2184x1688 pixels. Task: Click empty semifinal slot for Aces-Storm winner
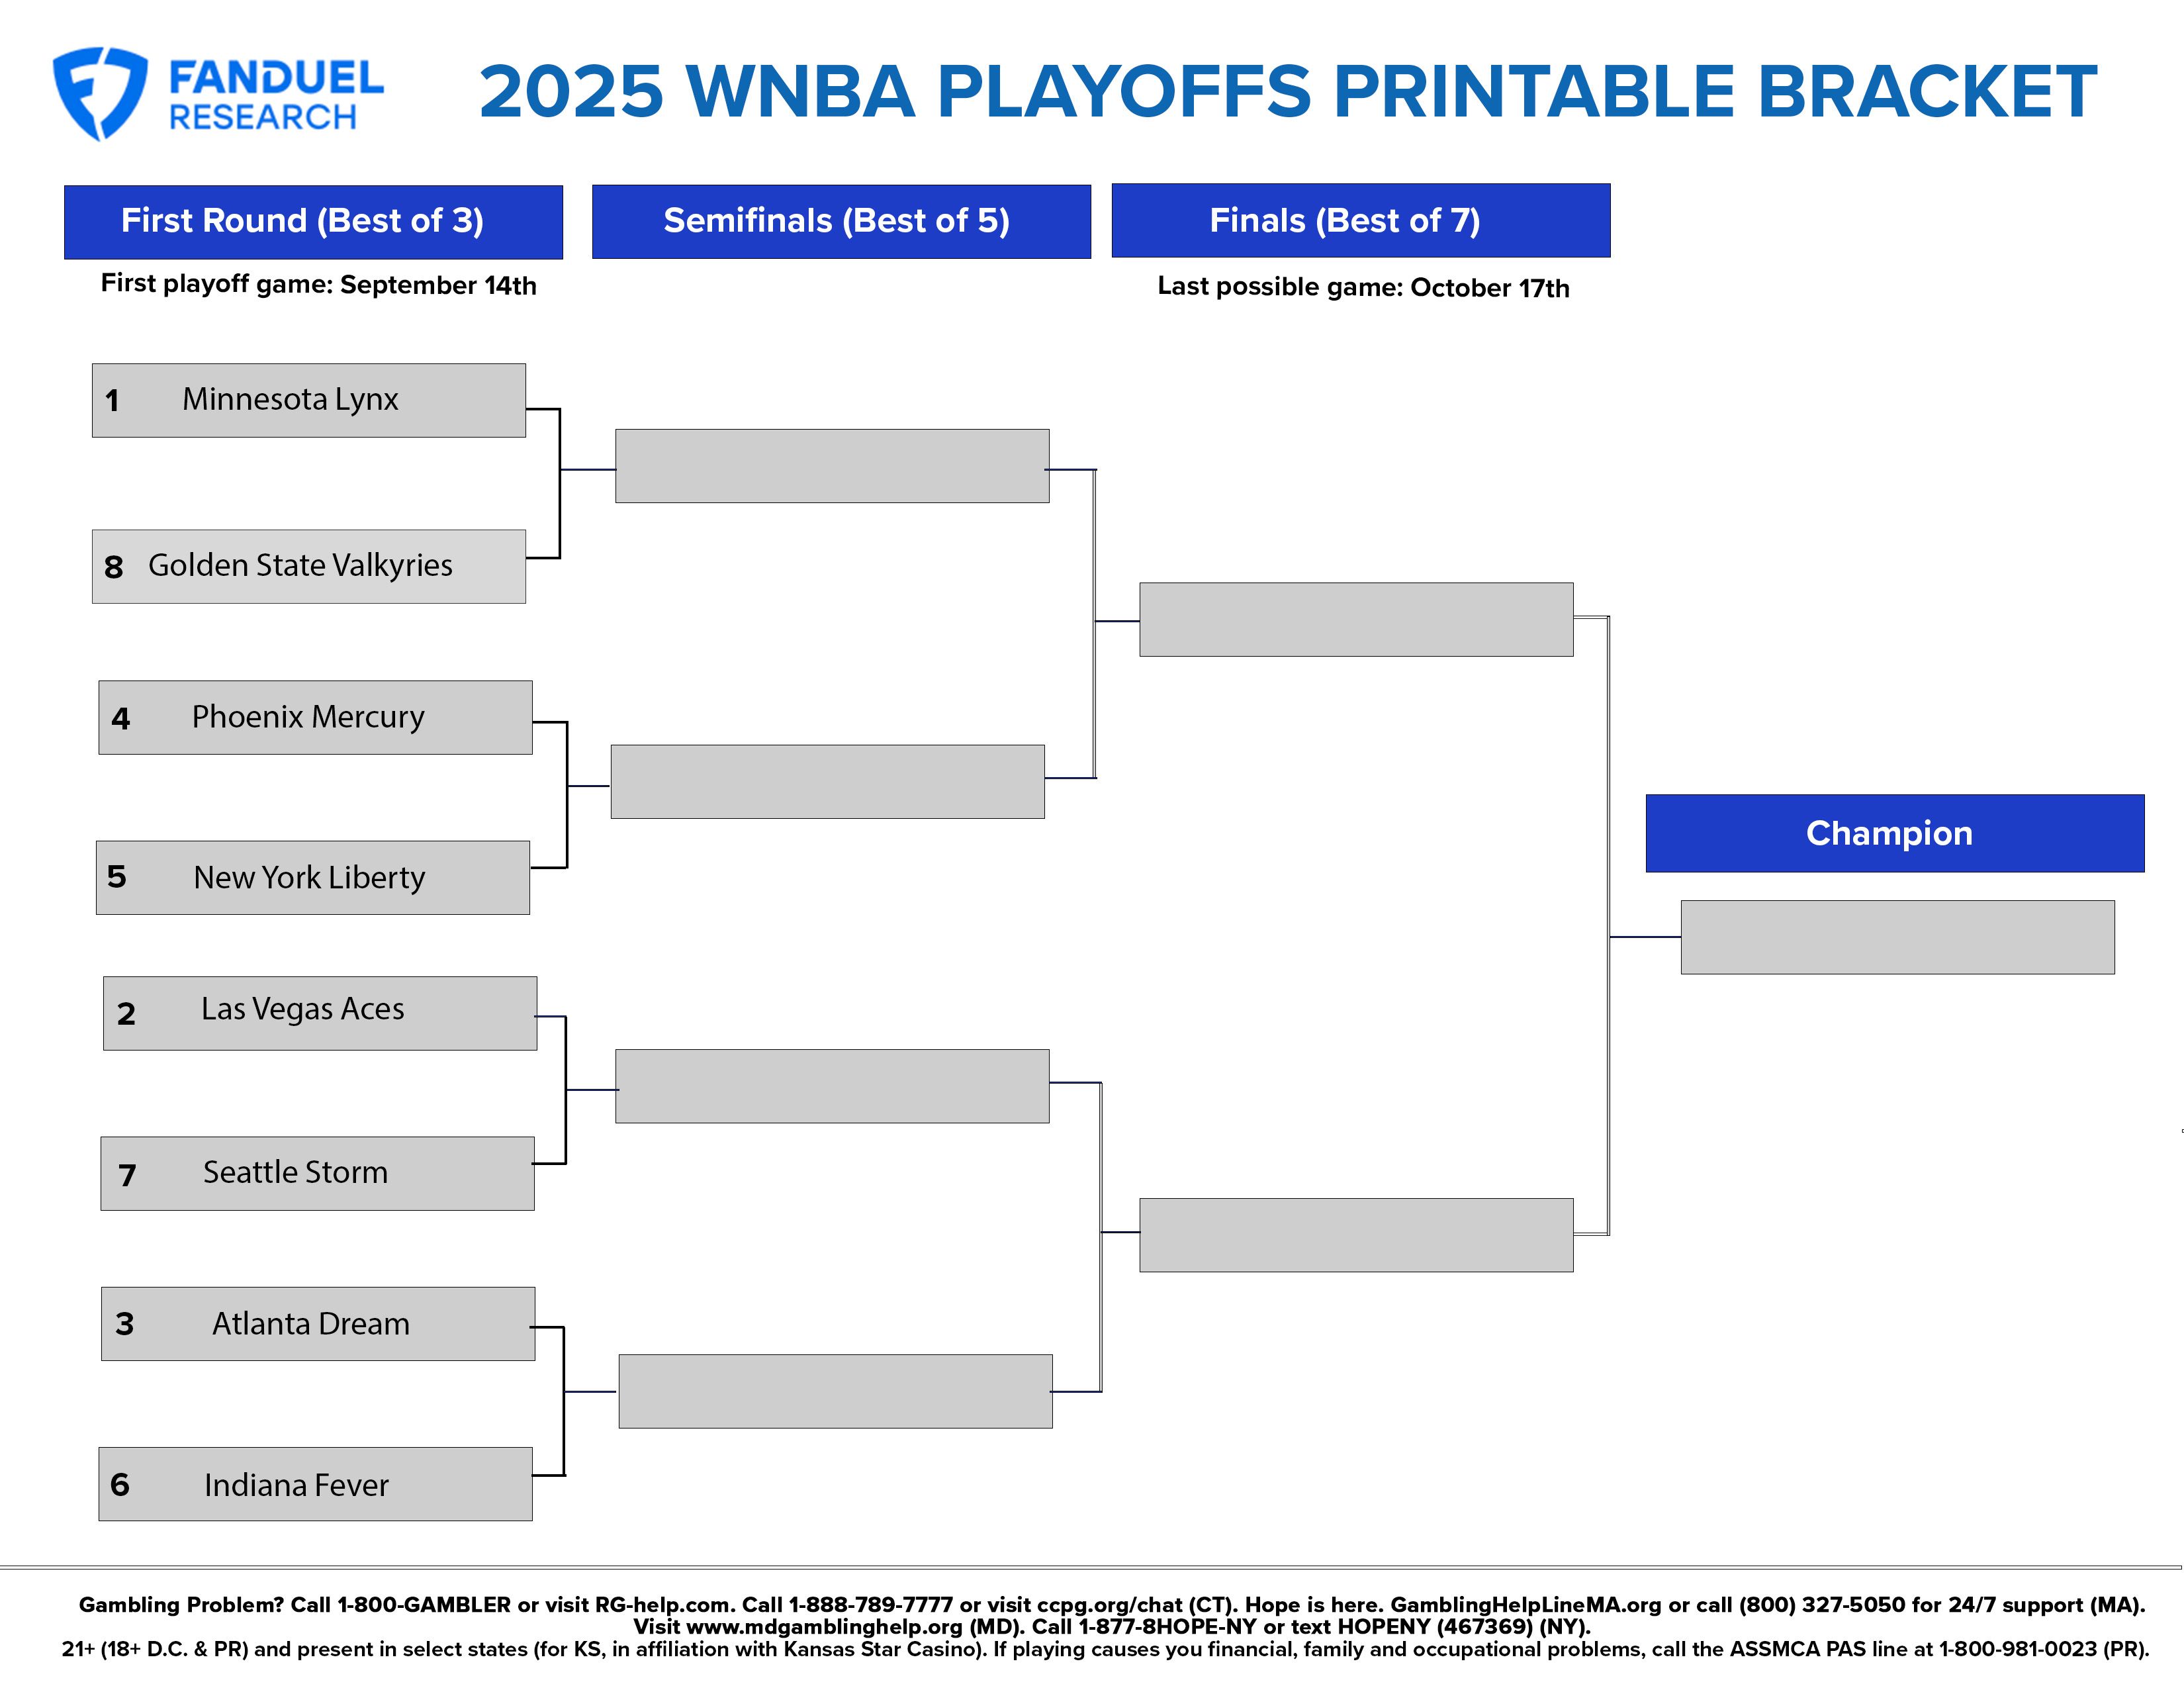tap(832, 1086)
